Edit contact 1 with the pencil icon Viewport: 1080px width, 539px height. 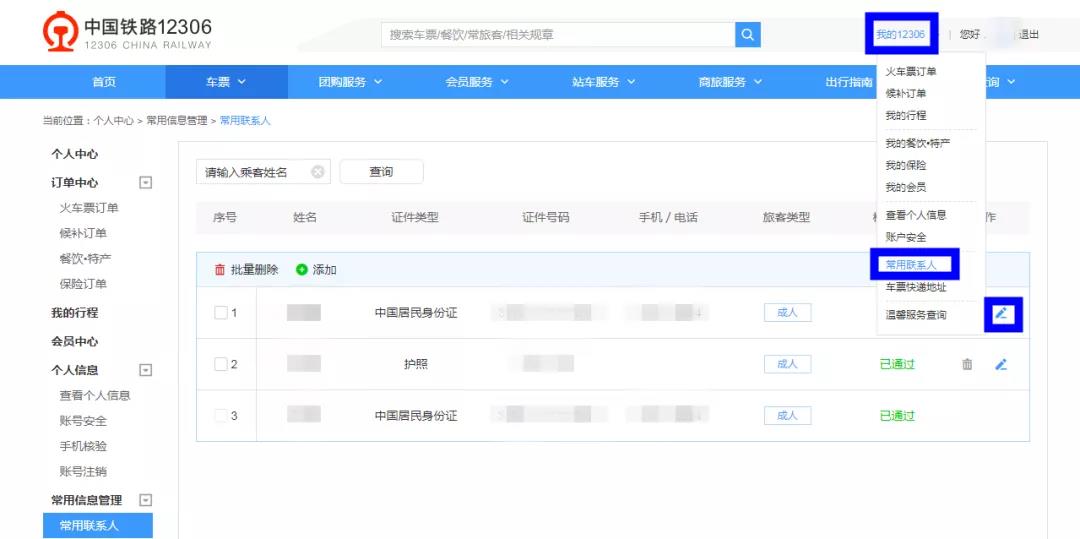pos(1002,314)
